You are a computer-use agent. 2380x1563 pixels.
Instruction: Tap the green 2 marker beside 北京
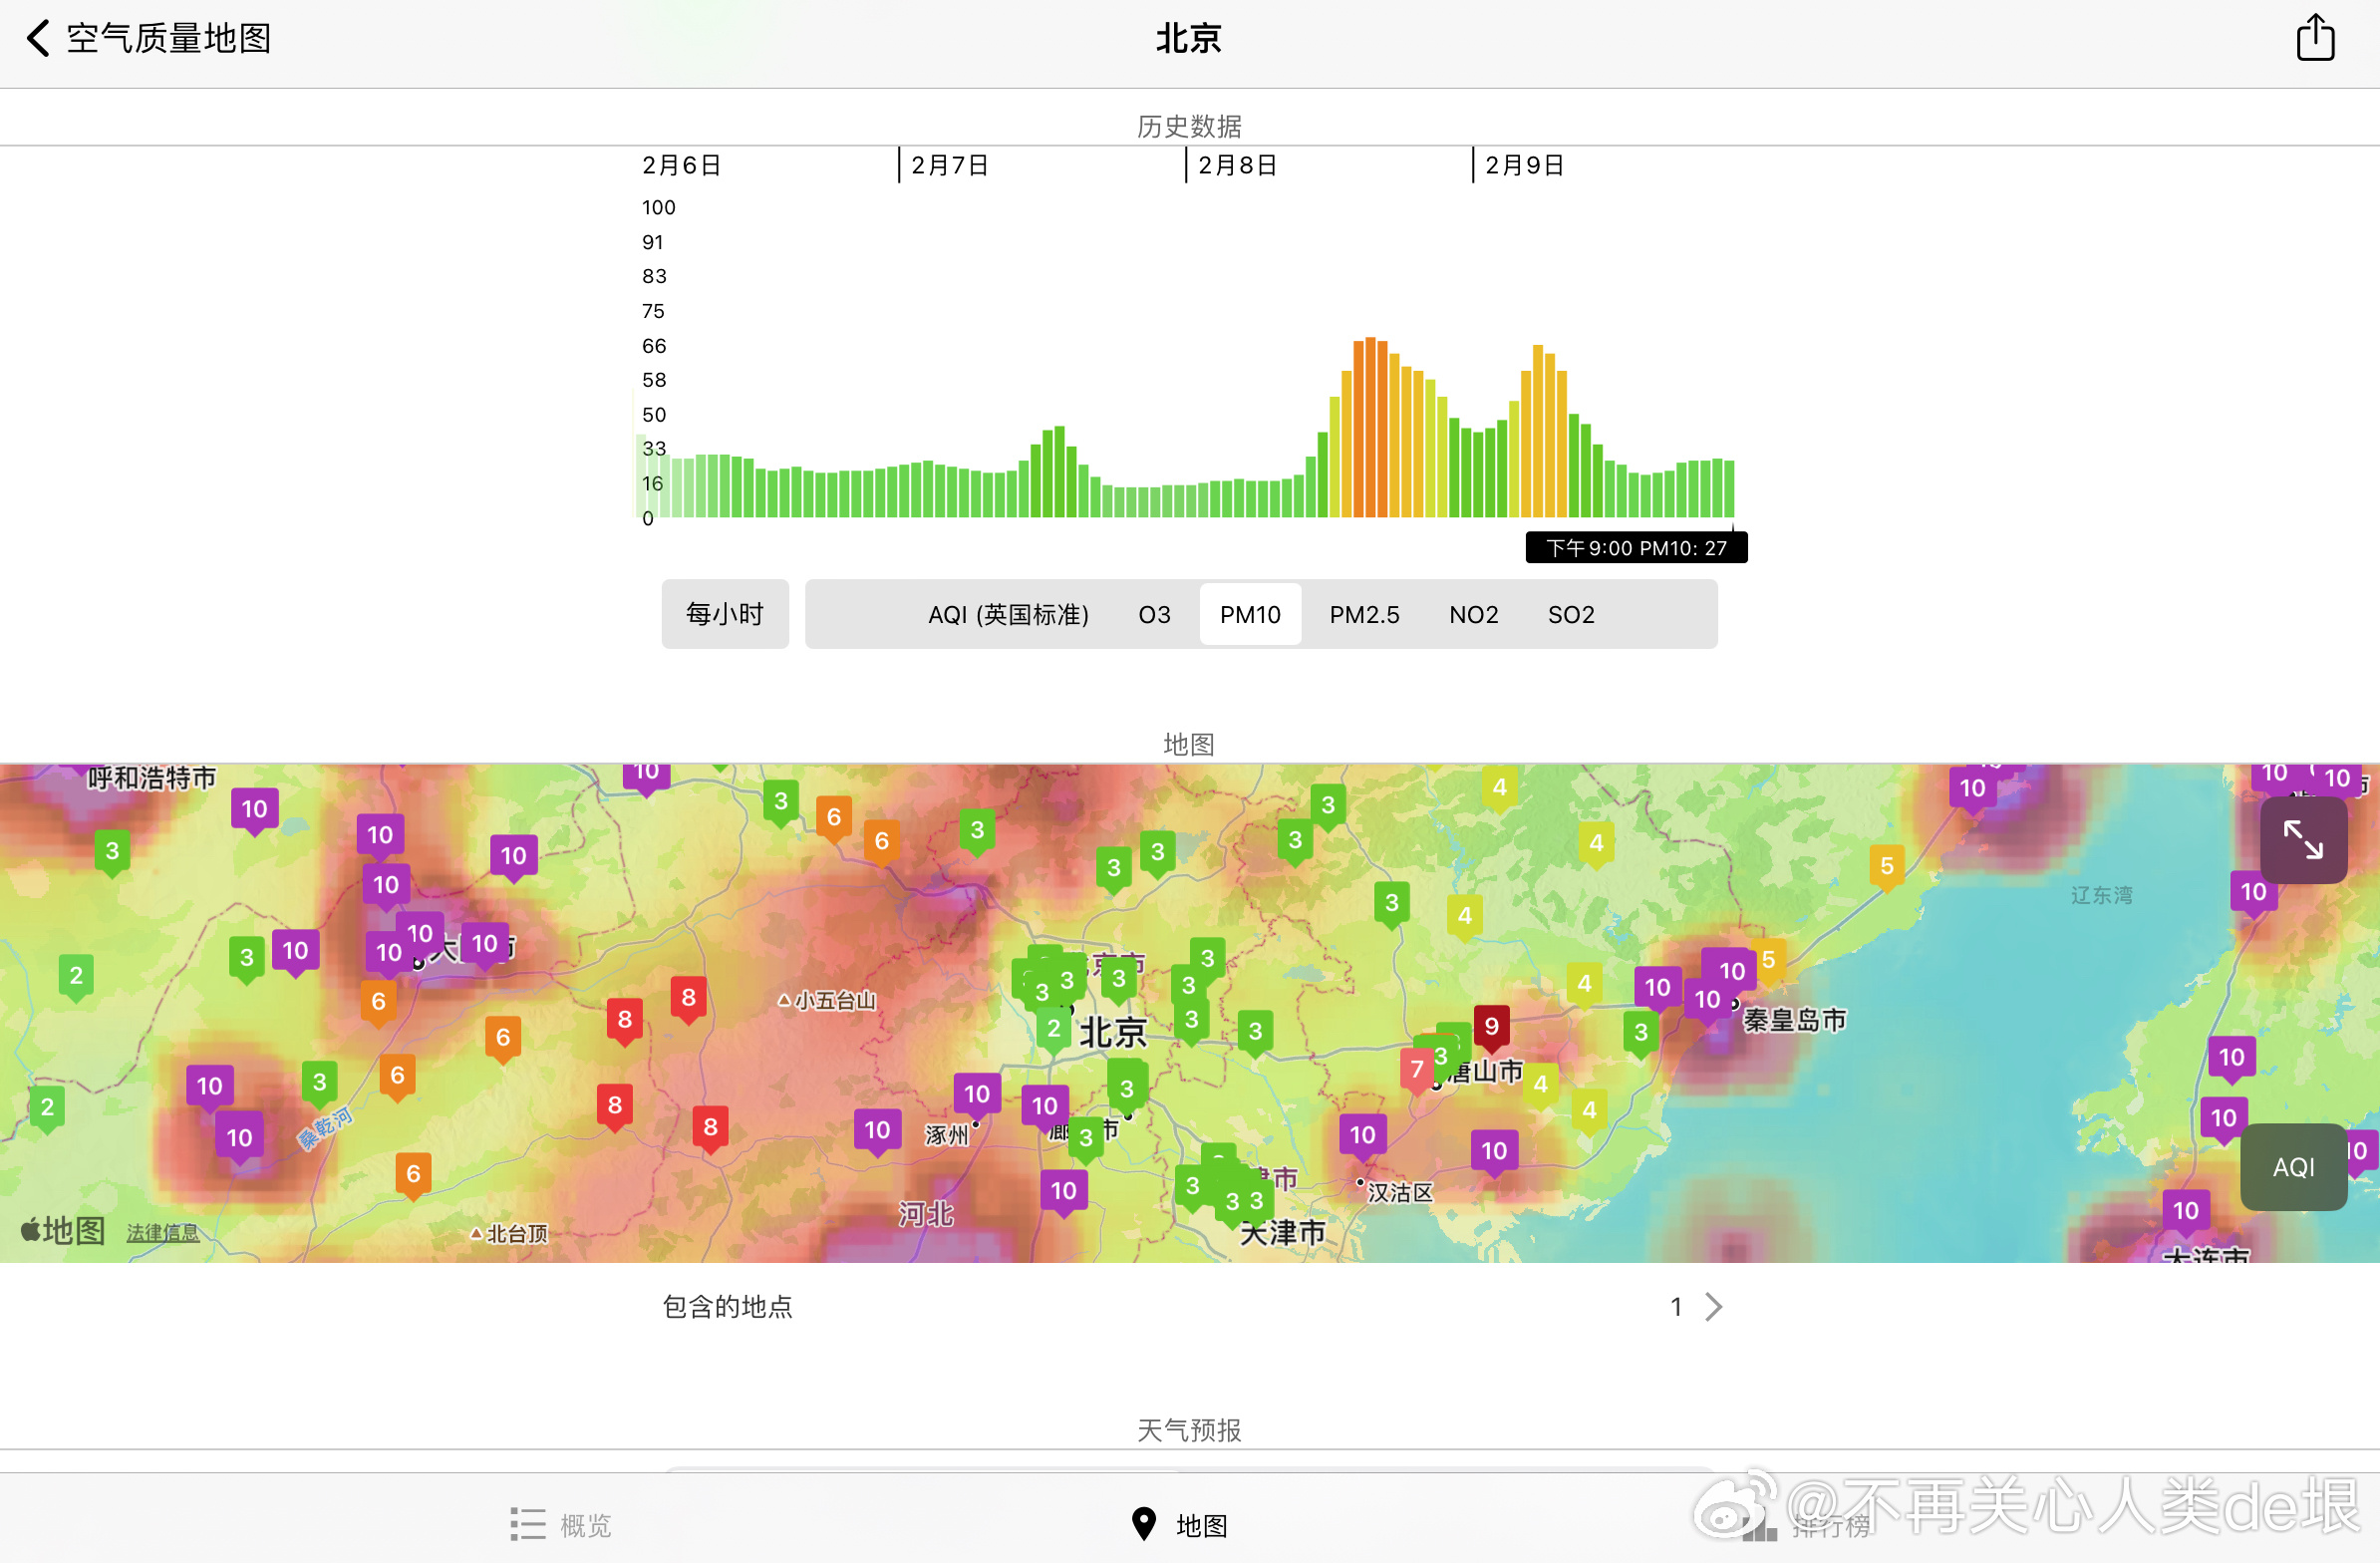[1053, 1029]
